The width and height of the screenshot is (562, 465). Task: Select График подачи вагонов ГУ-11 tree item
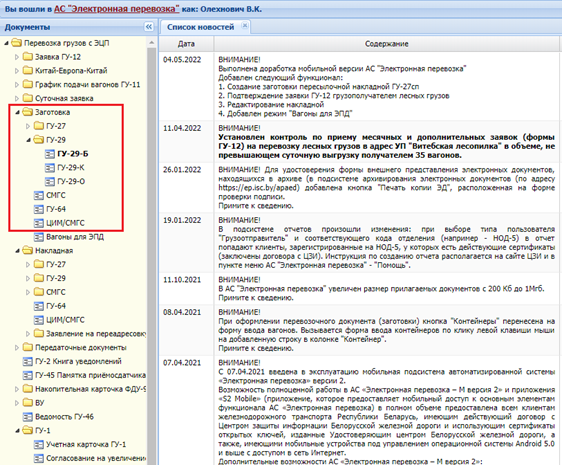point(87,85)
